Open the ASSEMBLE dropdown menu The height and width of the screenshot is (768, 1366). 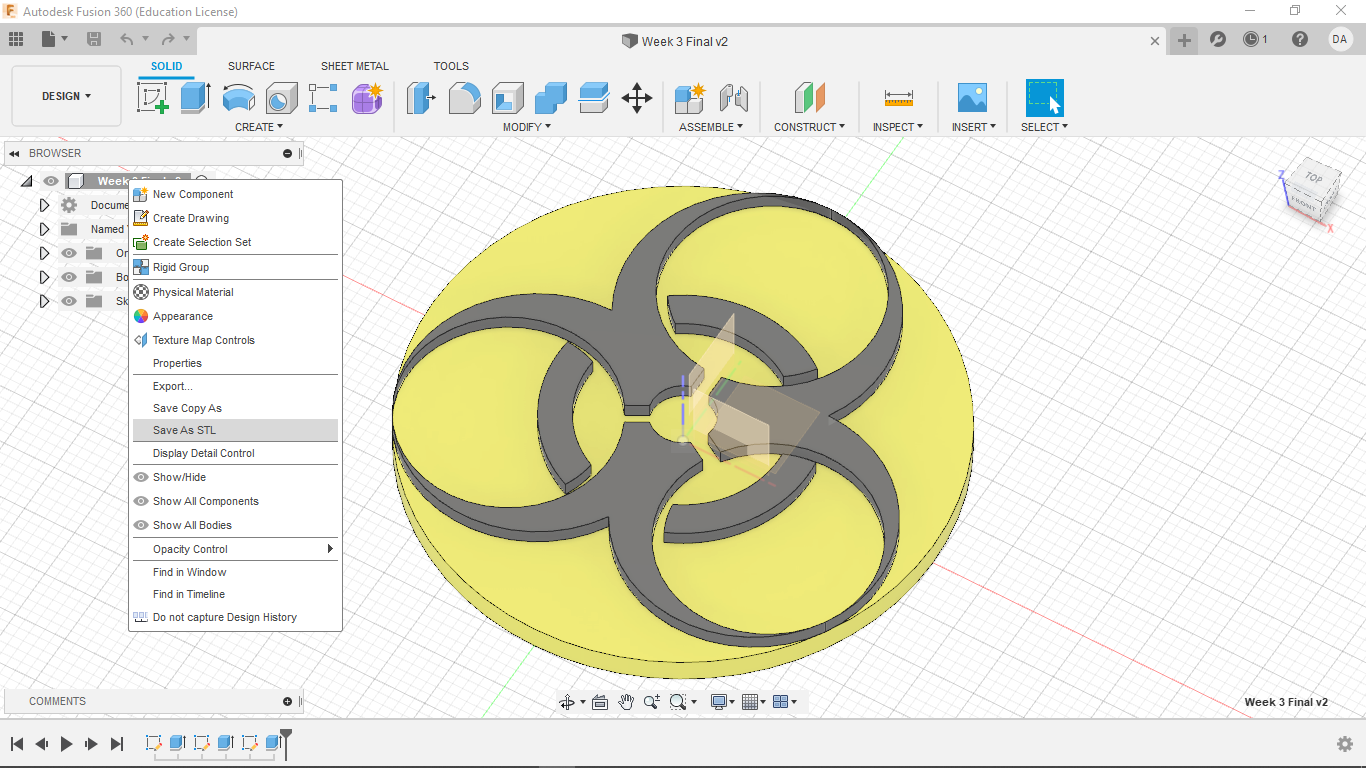[711, 127]
